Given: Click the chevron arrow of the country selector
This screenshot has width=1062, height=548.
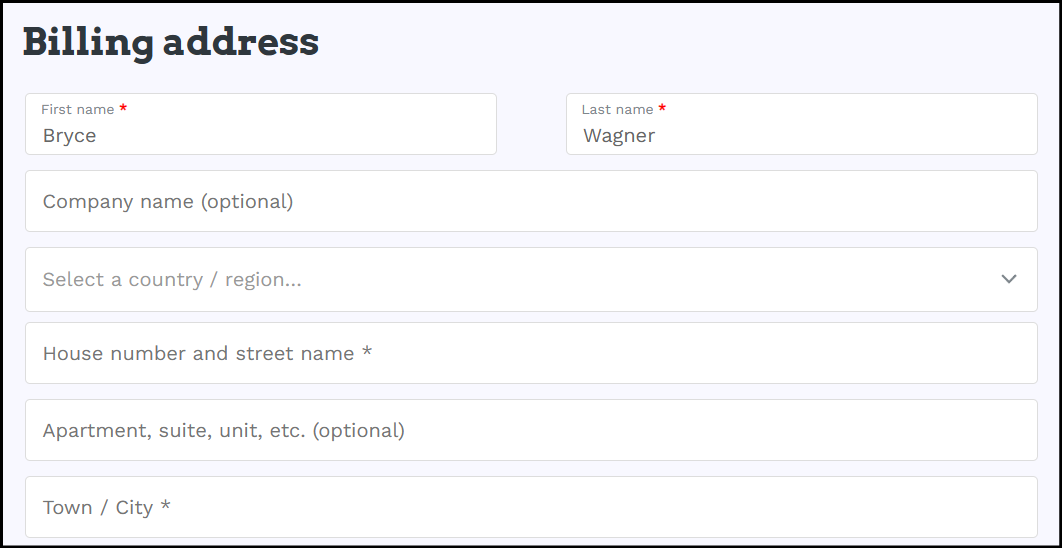Looking at the screenshot, I should point(1008,279).
